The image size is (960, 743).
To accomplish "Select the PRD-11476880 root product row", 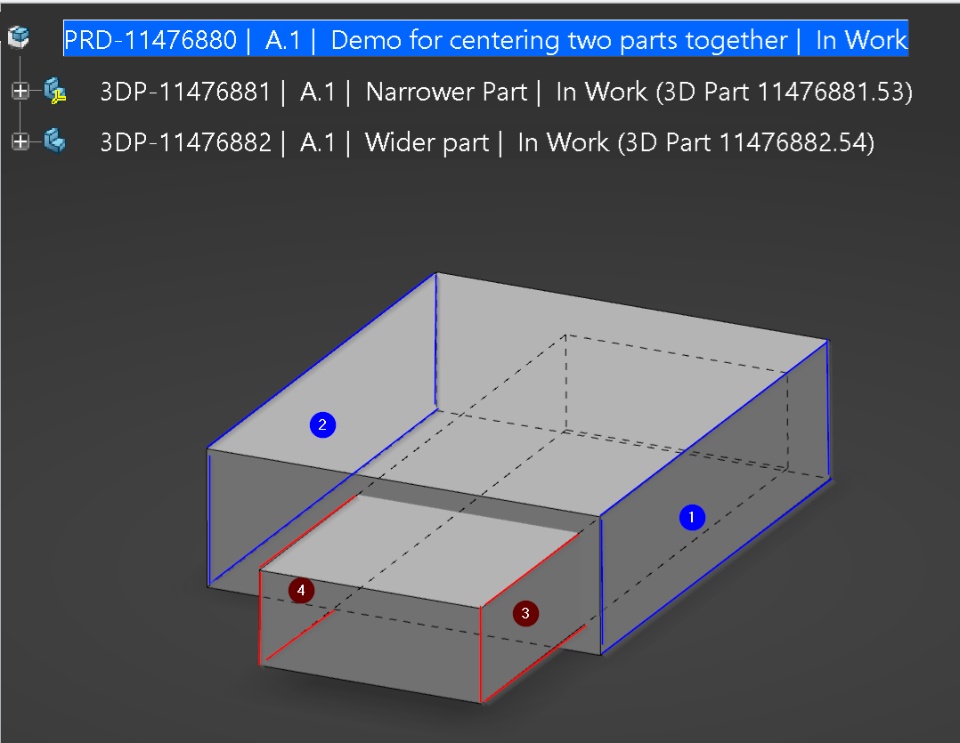I will 486,40.
